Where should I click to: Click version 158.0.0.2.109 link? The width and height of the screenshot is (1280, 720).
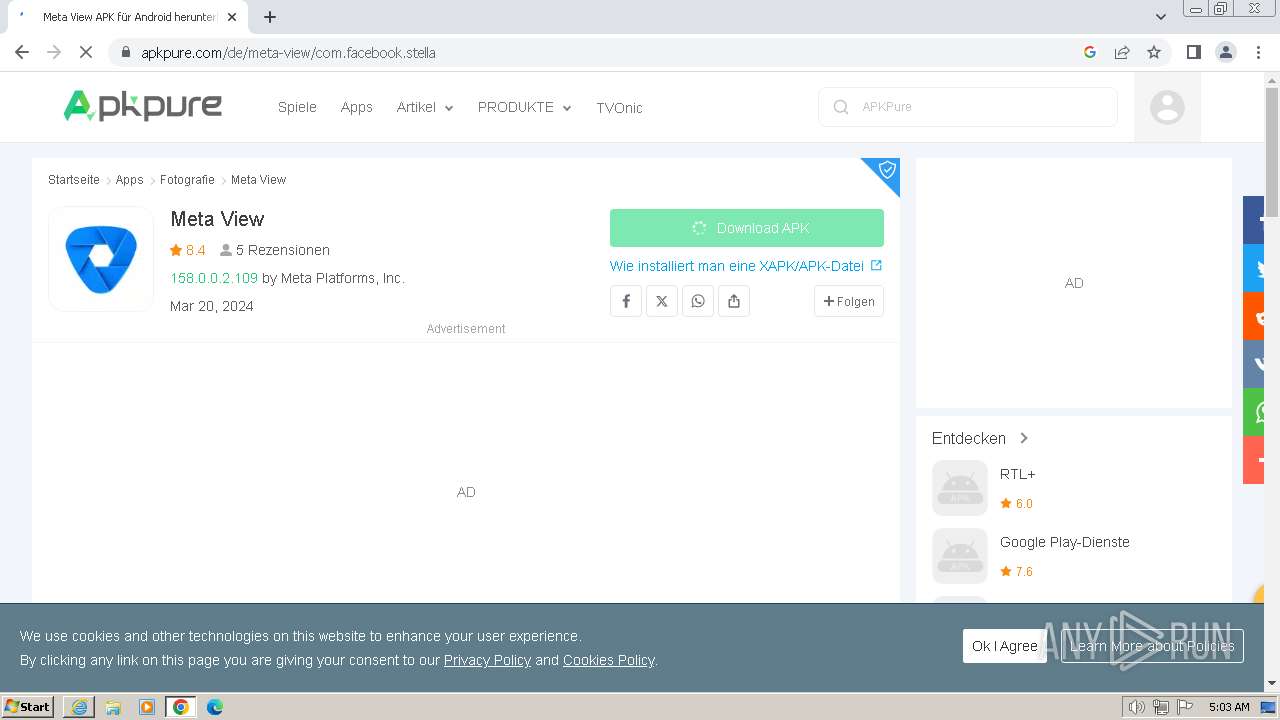tap(214, 278)
